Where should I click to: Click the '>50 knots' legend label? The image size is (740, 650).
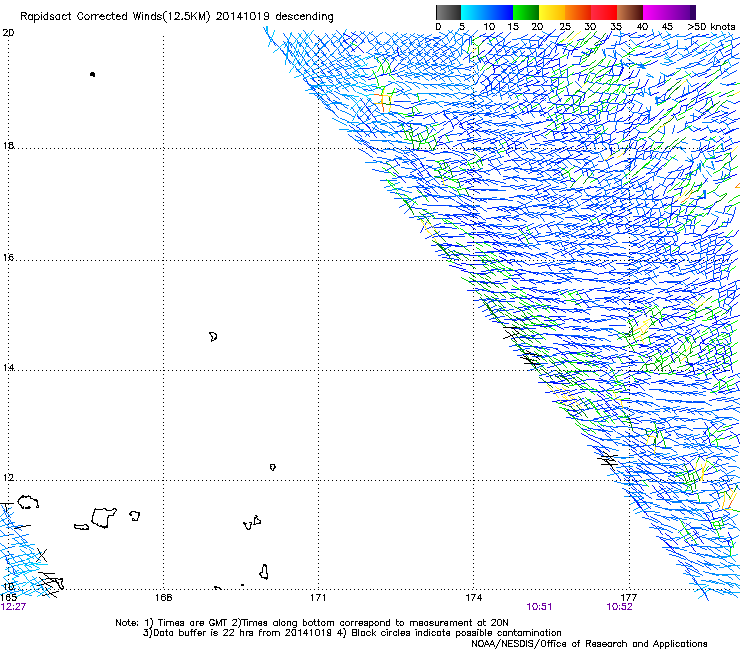coord(711,27)
